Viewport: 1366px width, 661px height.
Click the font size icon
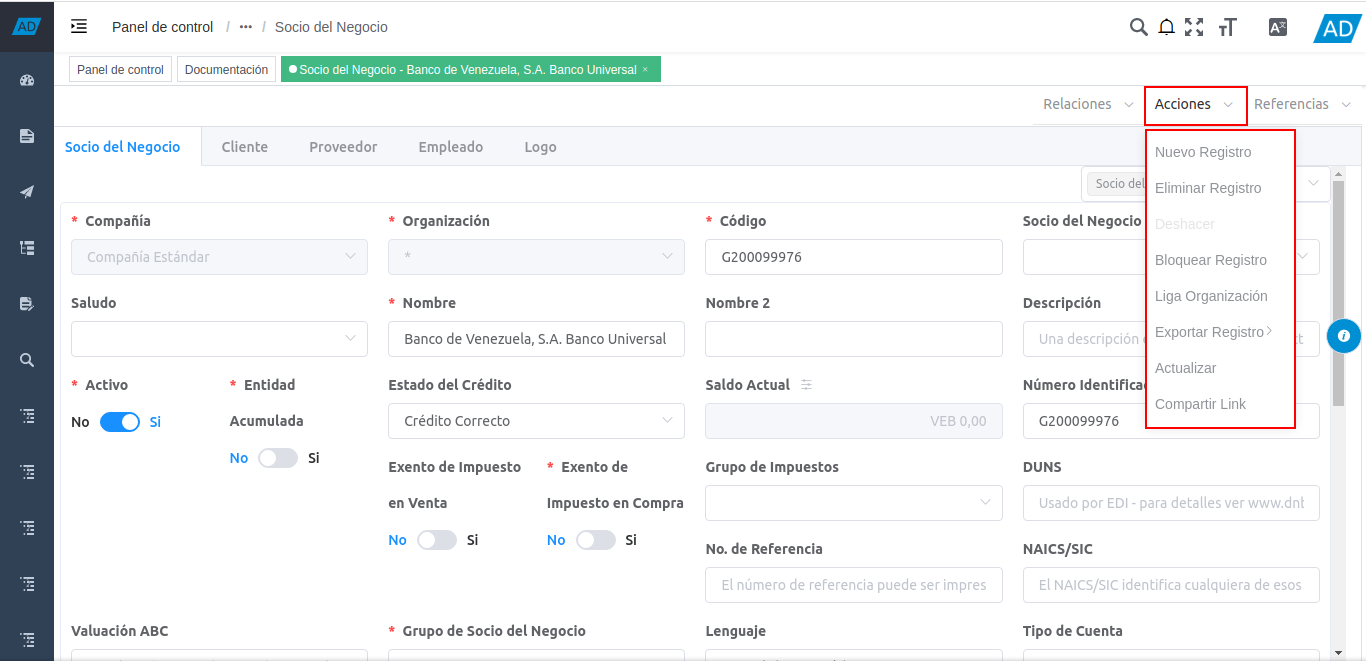coord(1228,27)
